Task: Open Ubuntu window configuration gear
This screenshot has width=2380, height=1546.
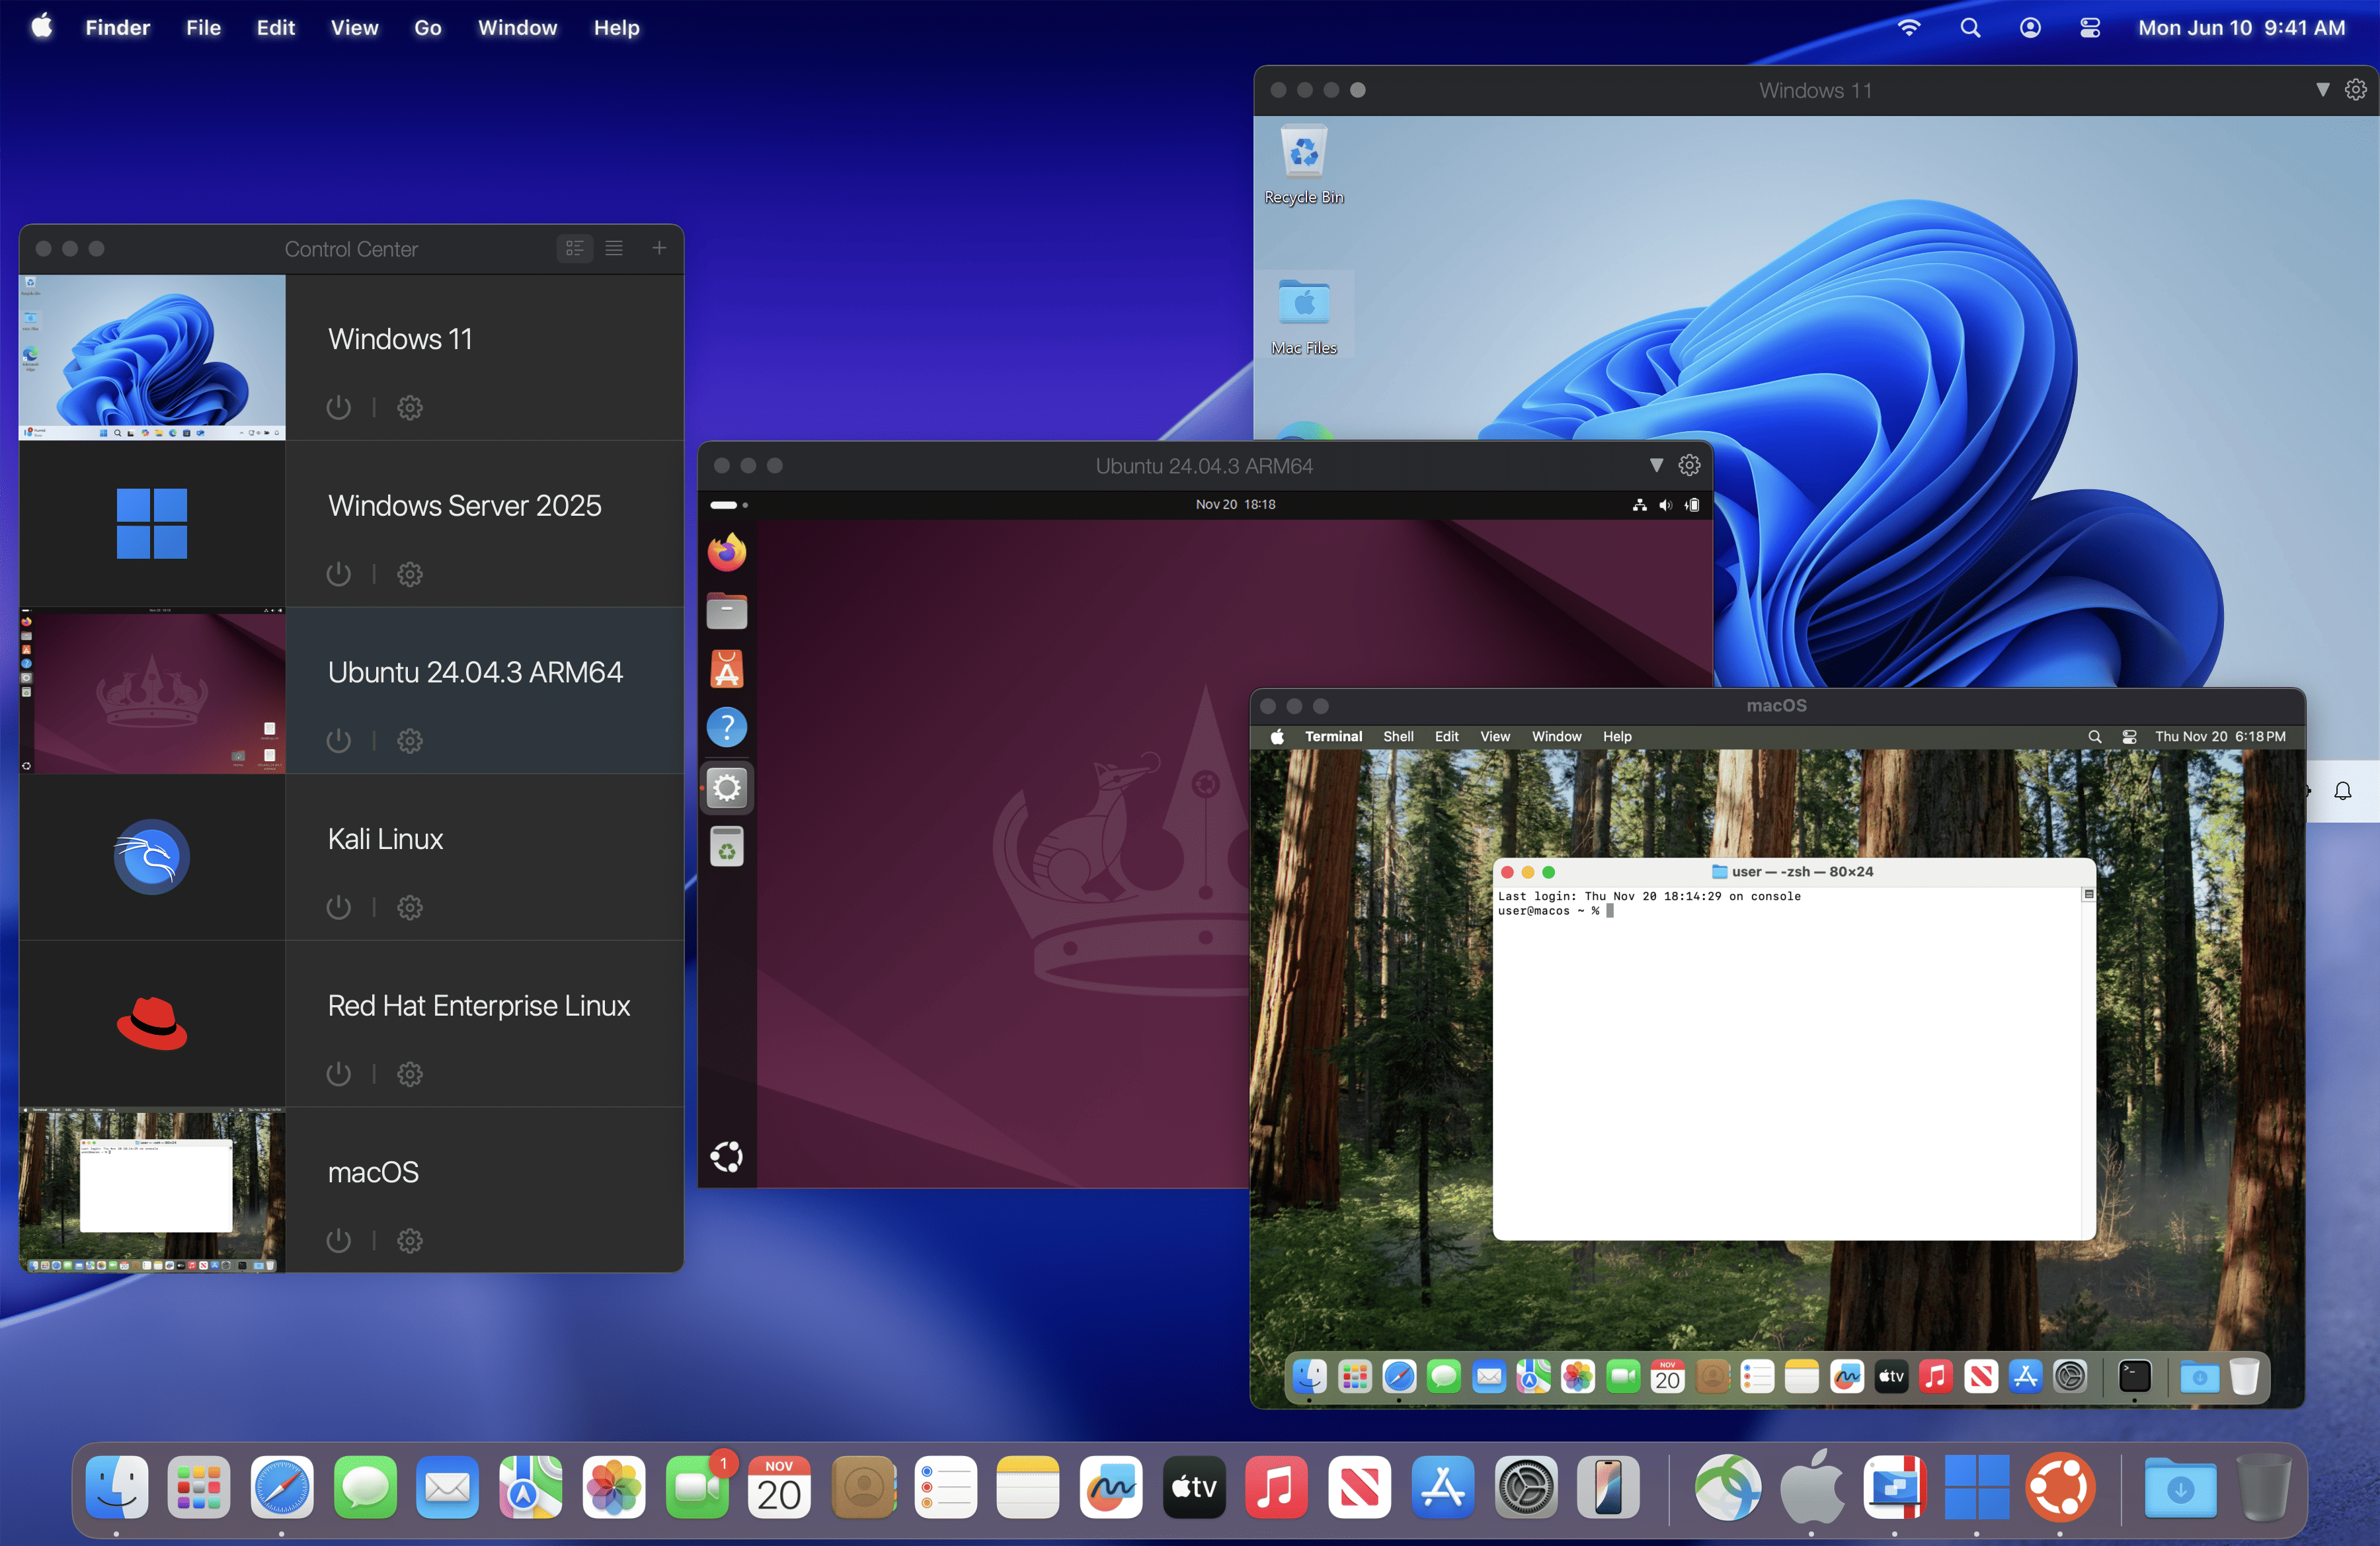Action: coord(1689,466)
